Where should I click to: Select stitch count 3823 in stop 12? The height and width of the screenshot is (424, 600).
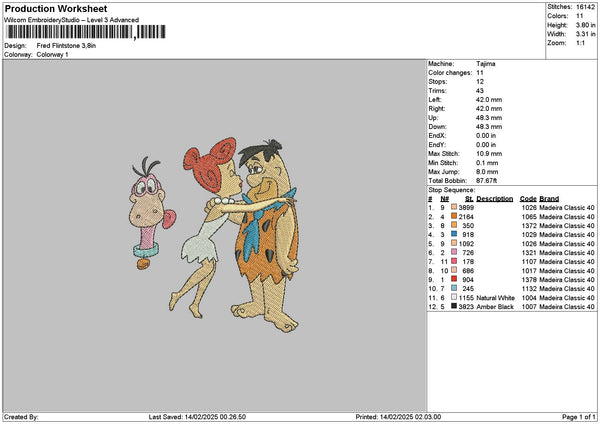(466, 307)
